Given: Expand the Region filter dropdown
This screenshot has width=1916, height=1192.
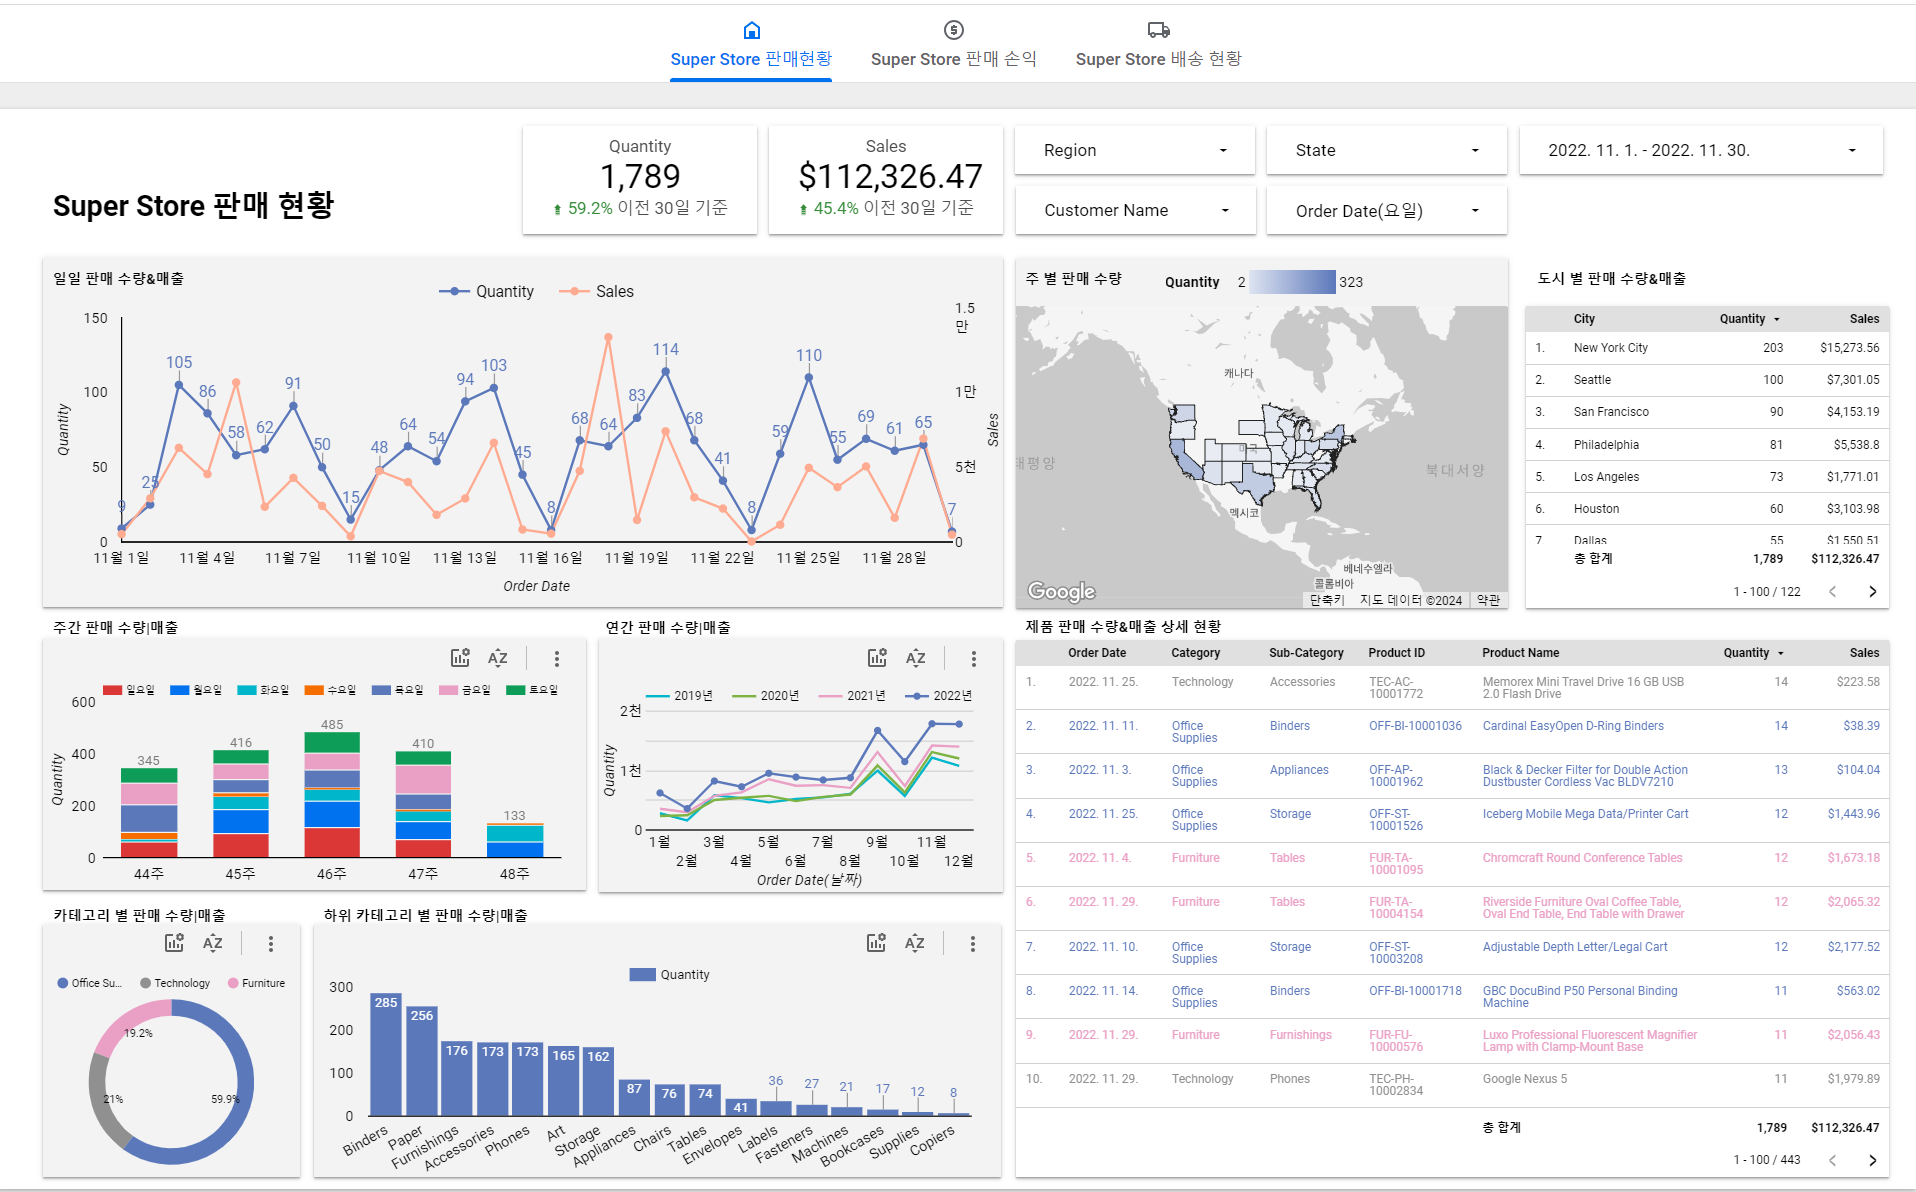Looking at the screenshot, I should point(1134,150).
